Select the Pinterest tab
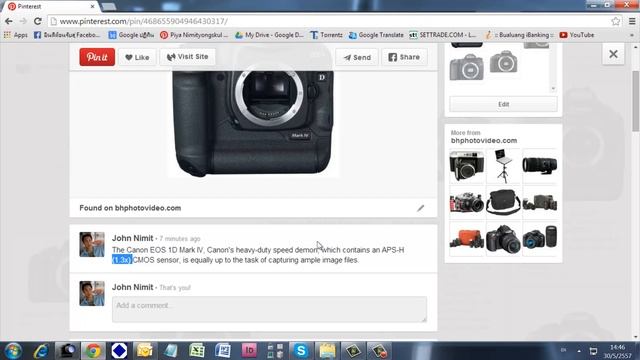The image size is (640, 360). pyautogui.click(x=51, y=7)
